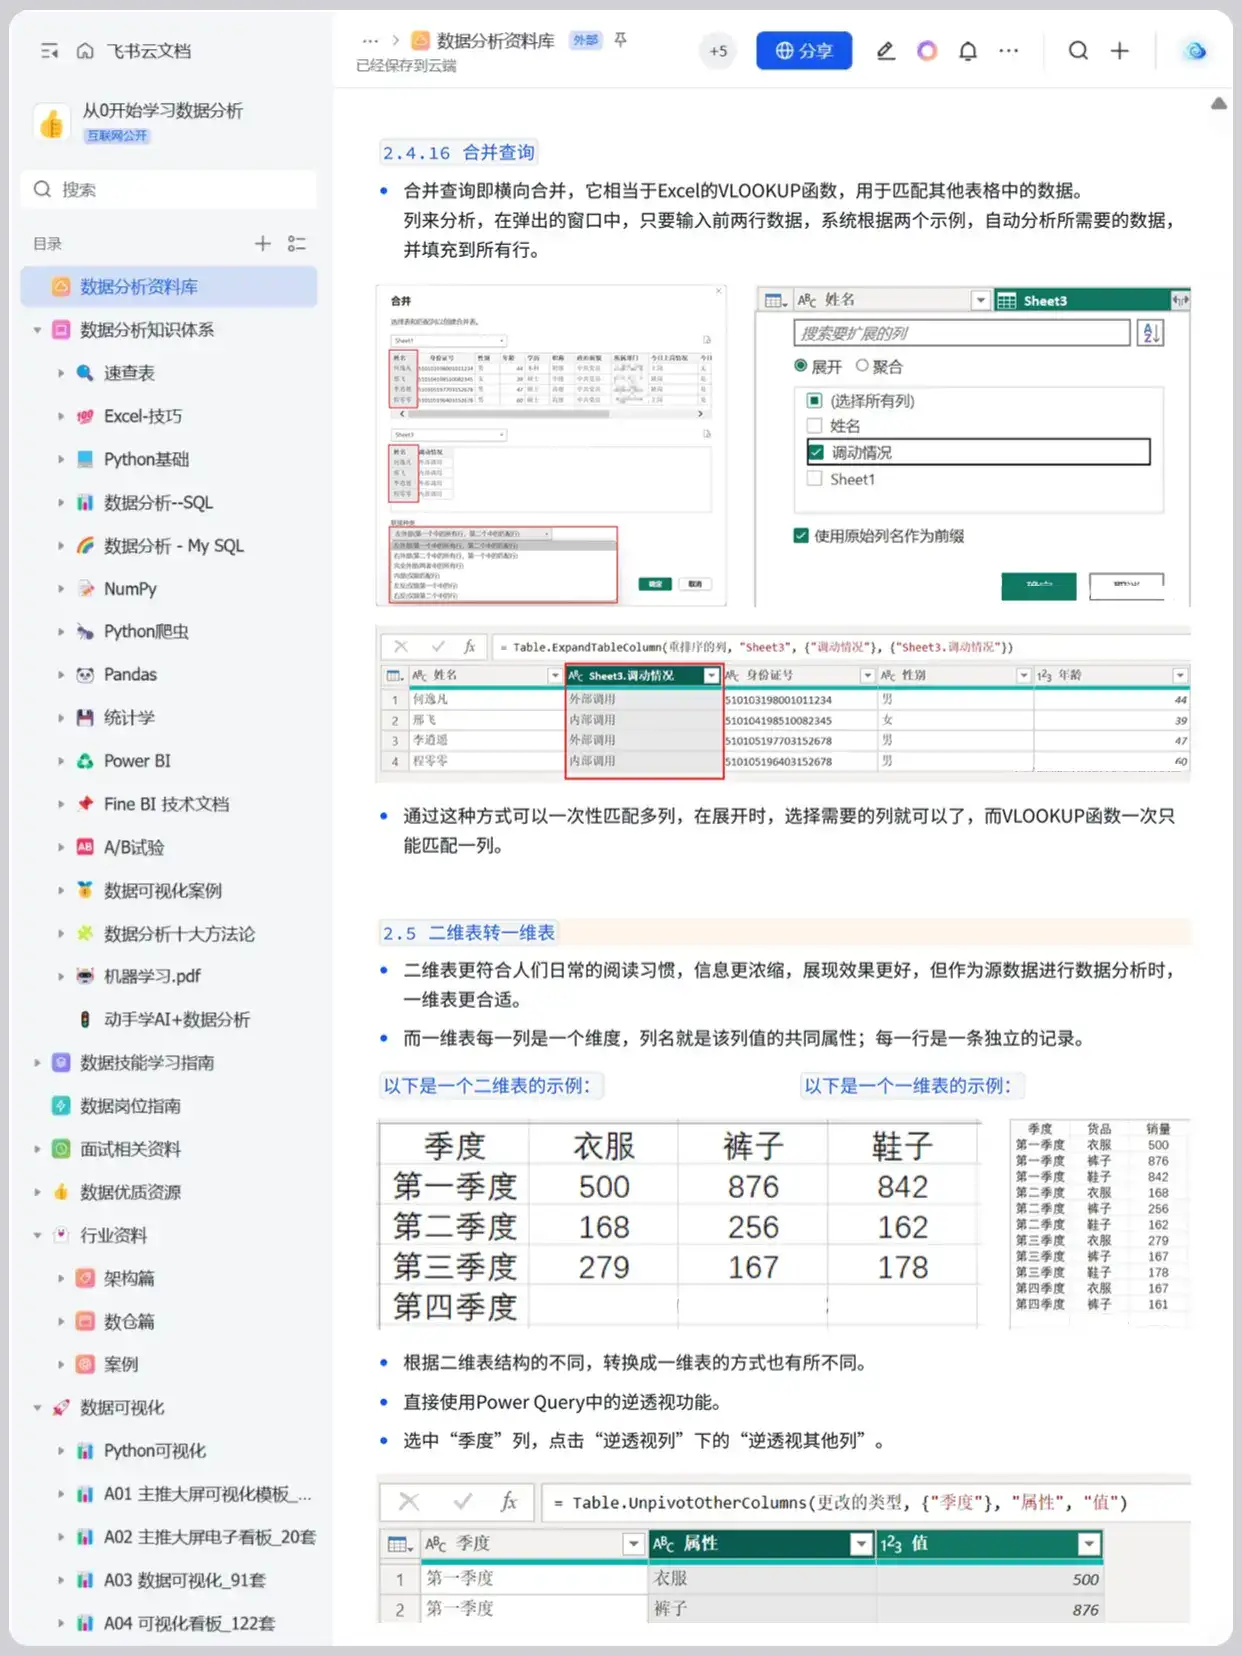Open the more options ellipsis in header
The width and height of the screenshot is (1242, 1656).
click(1008, 51)
